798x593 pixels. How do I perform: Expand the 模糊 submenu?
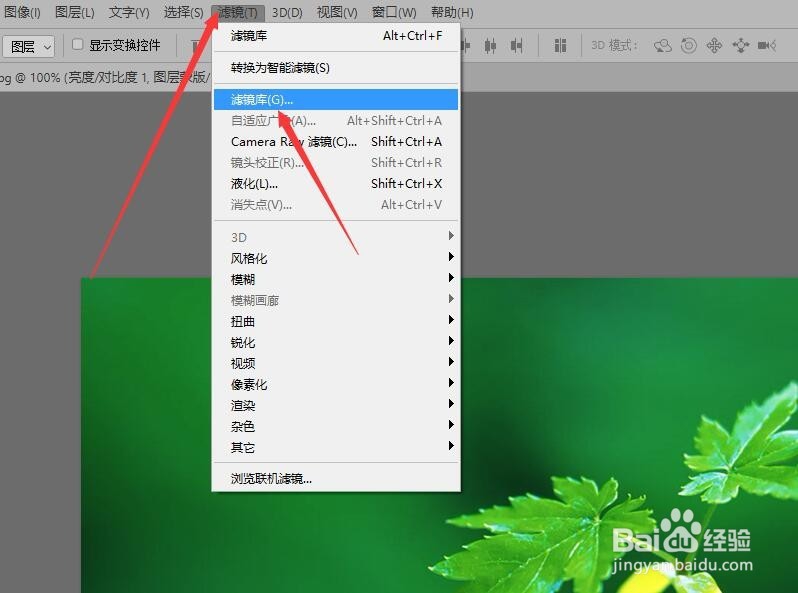(x=336, y=278)
